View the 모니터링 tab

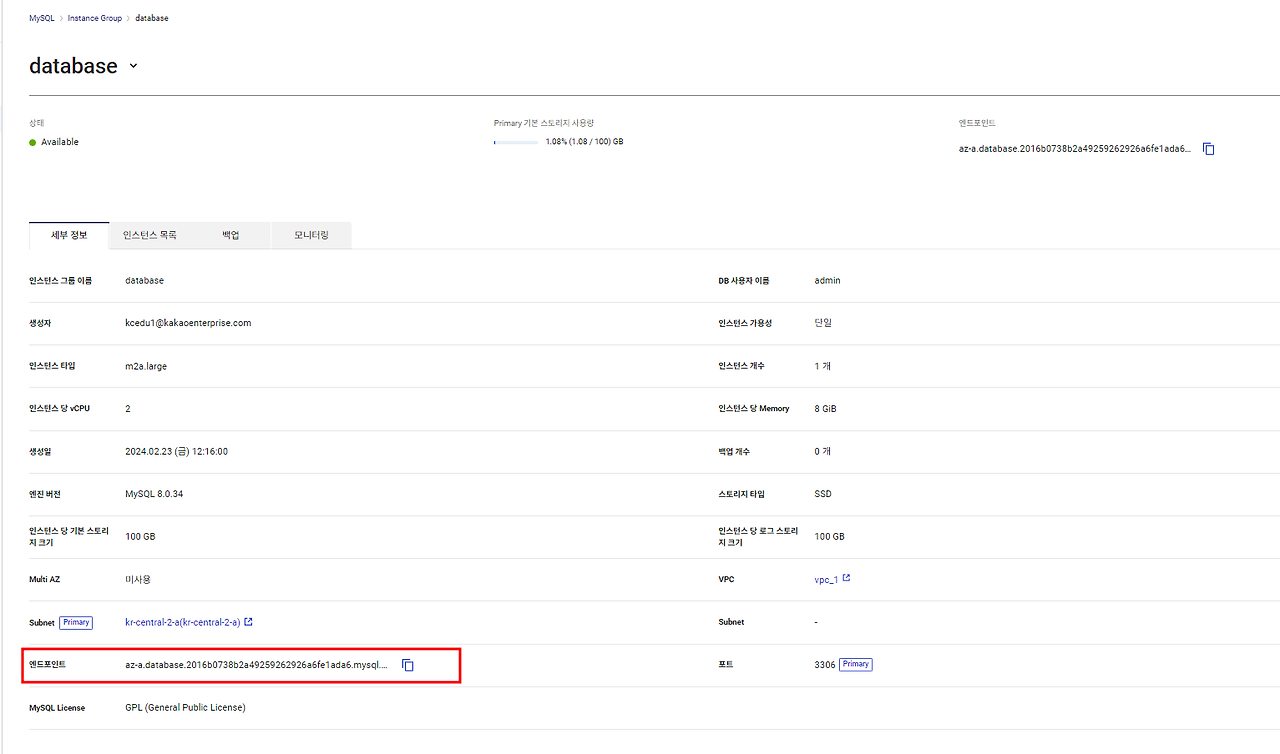click(311, 236)
